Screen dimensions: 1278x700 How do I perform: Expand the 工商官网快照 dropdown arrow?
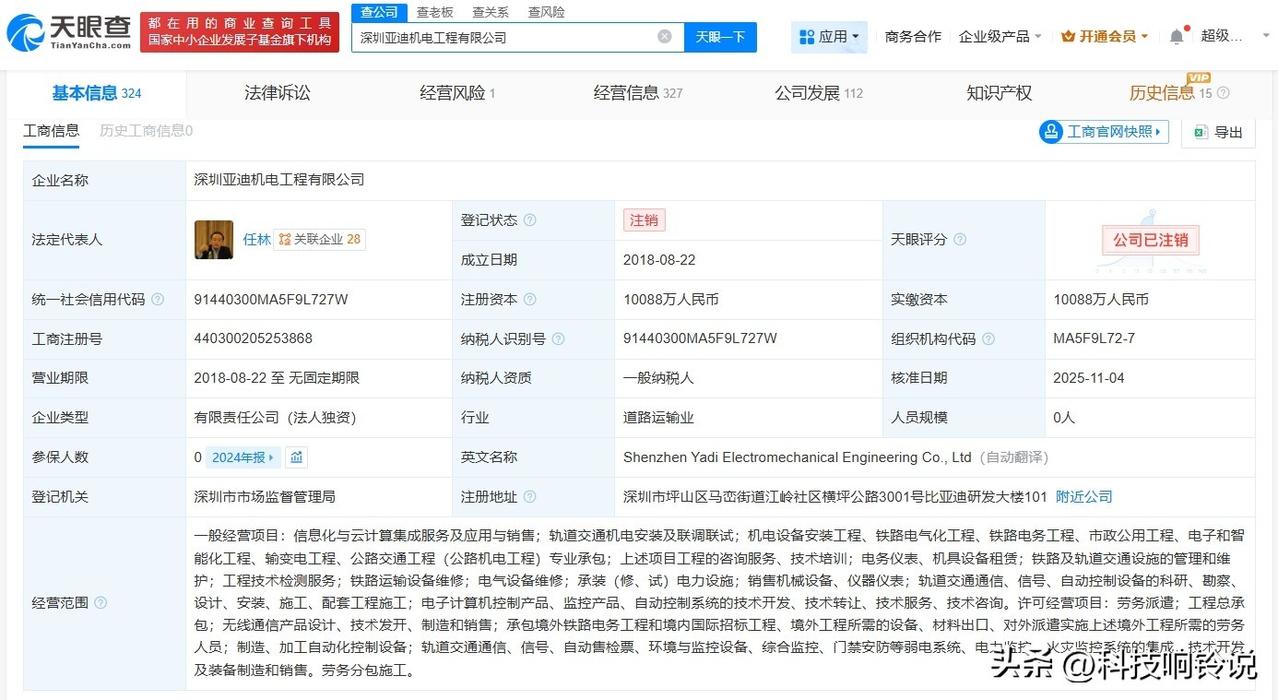click(x=1160, y=132)
